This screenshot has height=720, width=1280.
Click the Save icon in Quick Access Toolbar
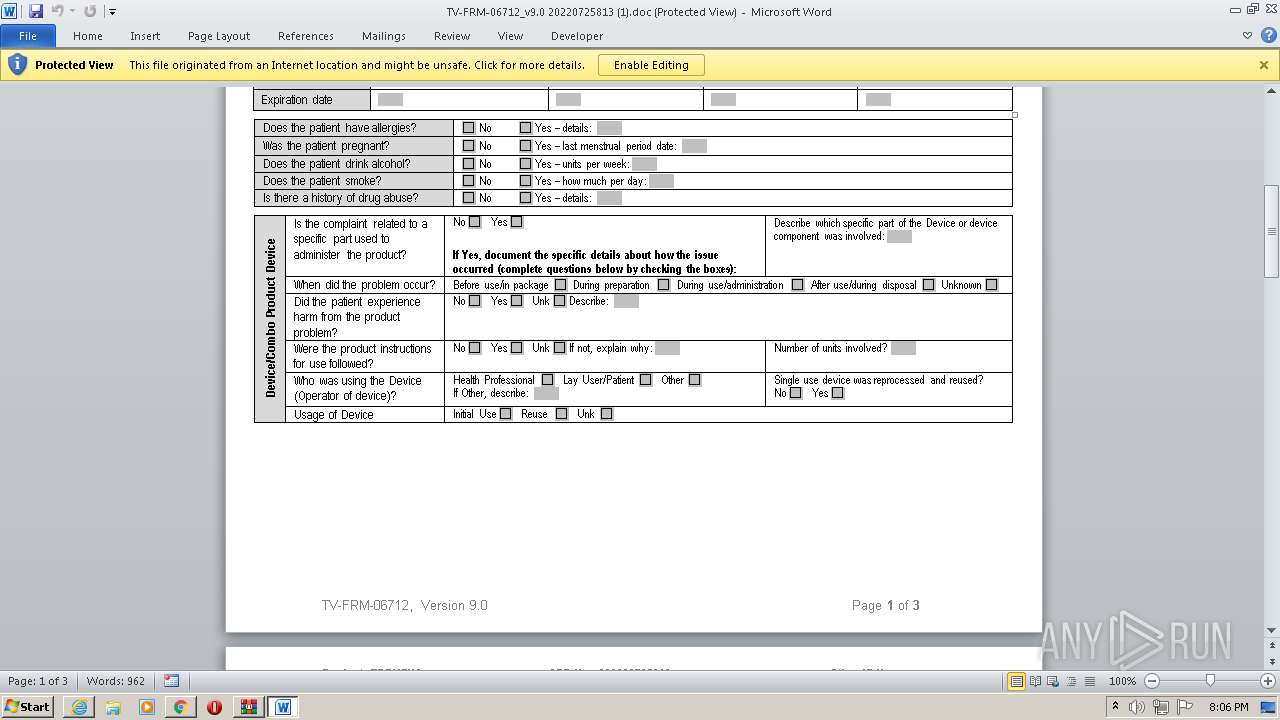click(x=36, y=11)
